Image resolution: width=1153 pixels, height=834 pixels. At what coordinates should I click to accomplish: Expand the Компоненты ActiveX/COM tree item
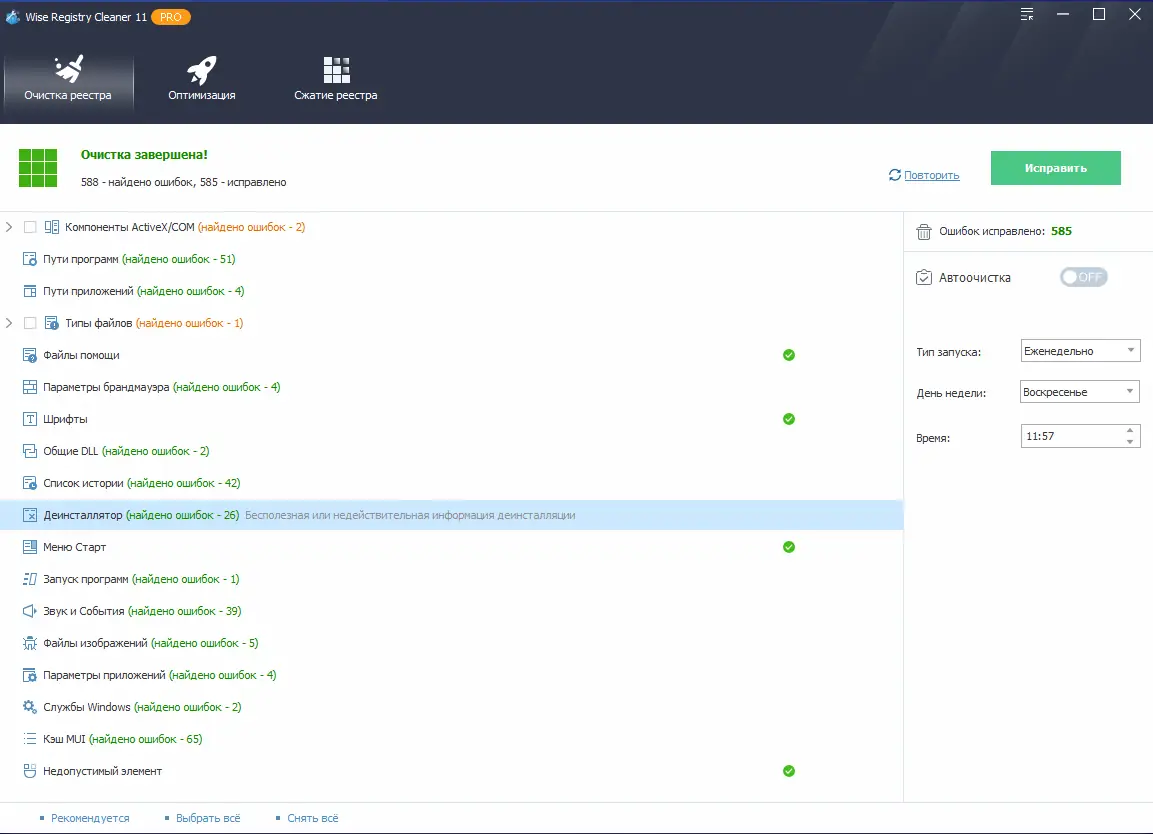10,227
